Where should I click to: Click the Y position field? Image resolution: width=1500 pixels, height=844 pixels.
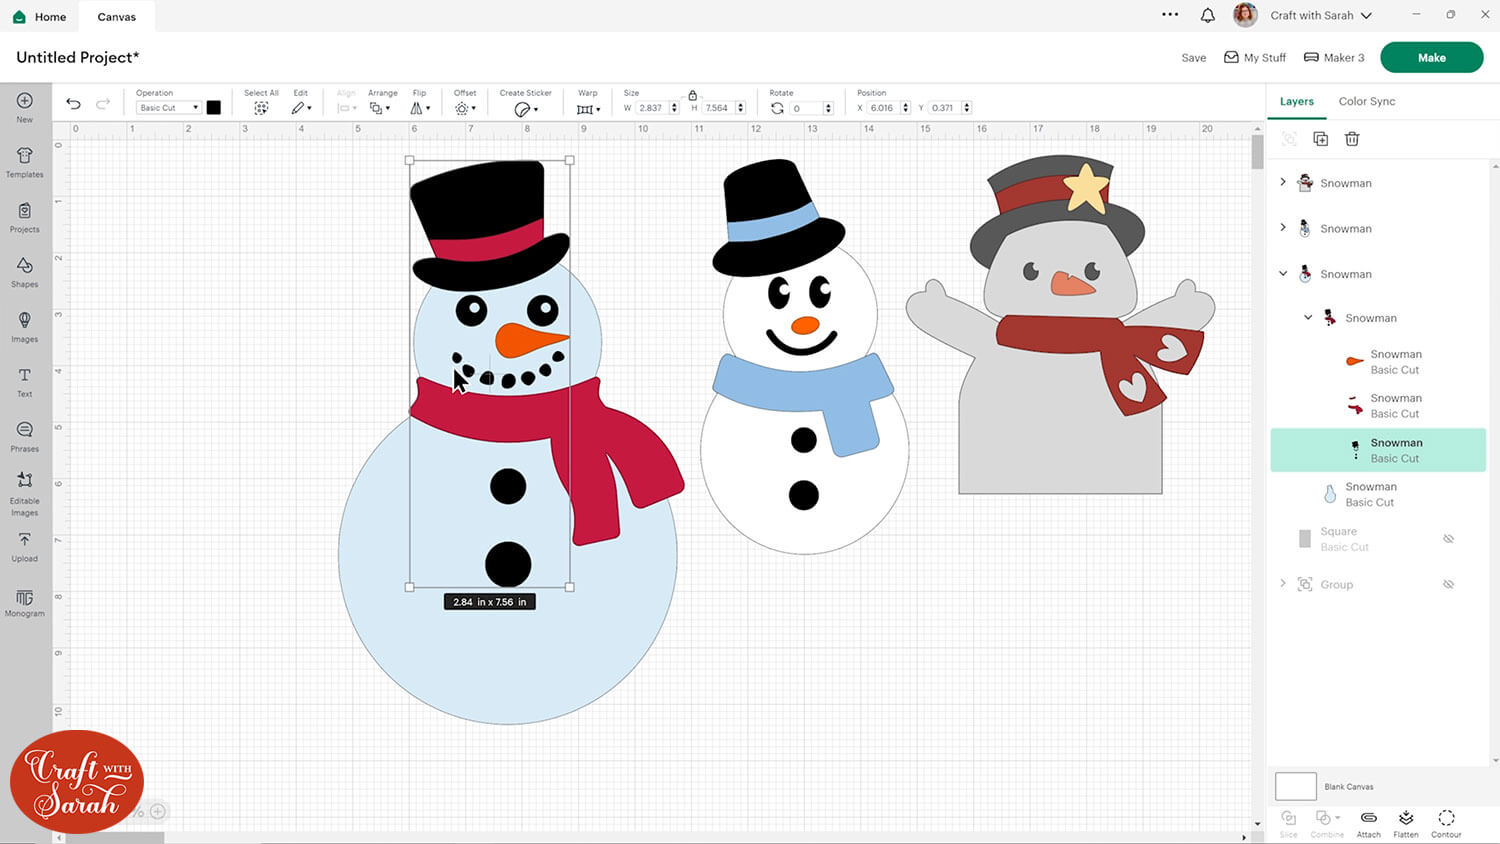click(x=950, y=108)
